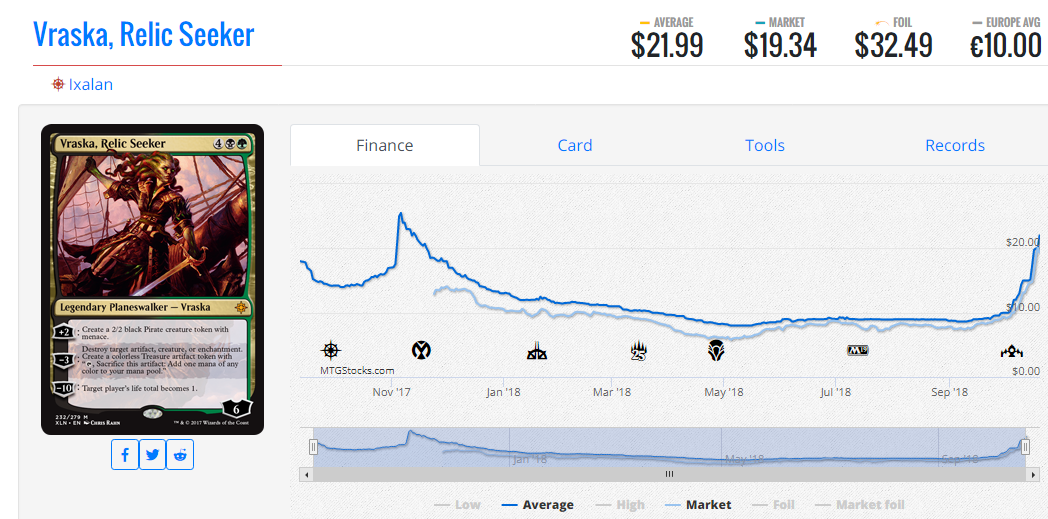
Task: Click the Sep '18 axis label on main chart
Action: coord(949,392)
